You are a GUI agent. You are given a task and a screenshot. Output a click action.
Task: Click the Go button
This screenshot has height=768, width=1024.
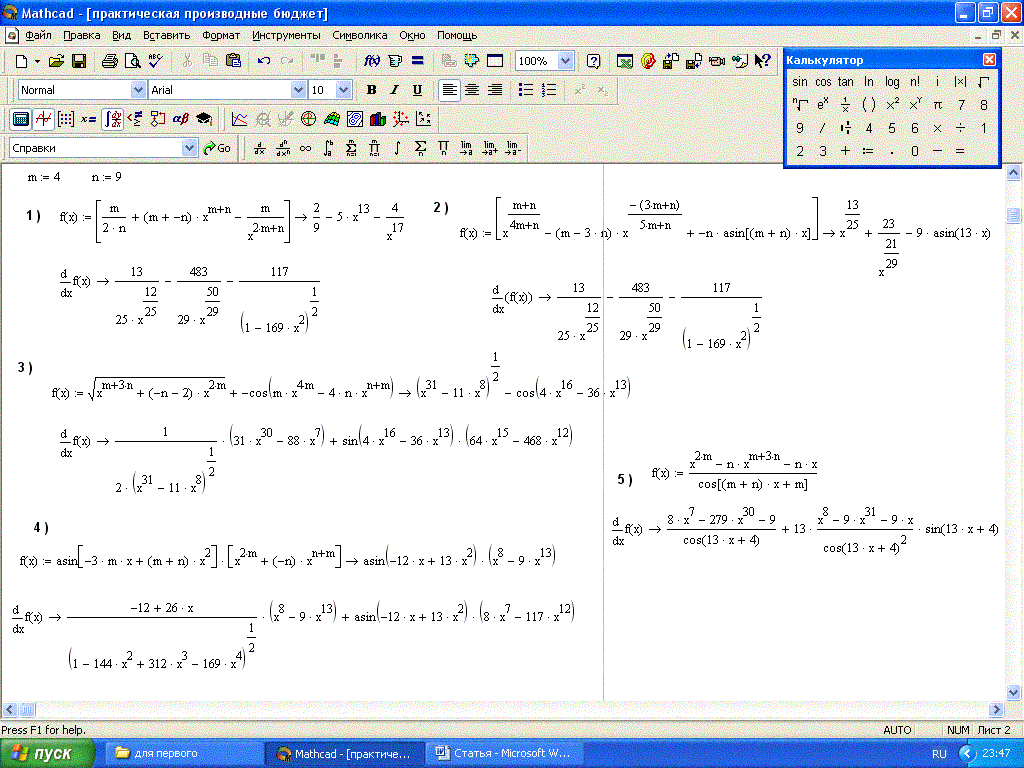217,148
